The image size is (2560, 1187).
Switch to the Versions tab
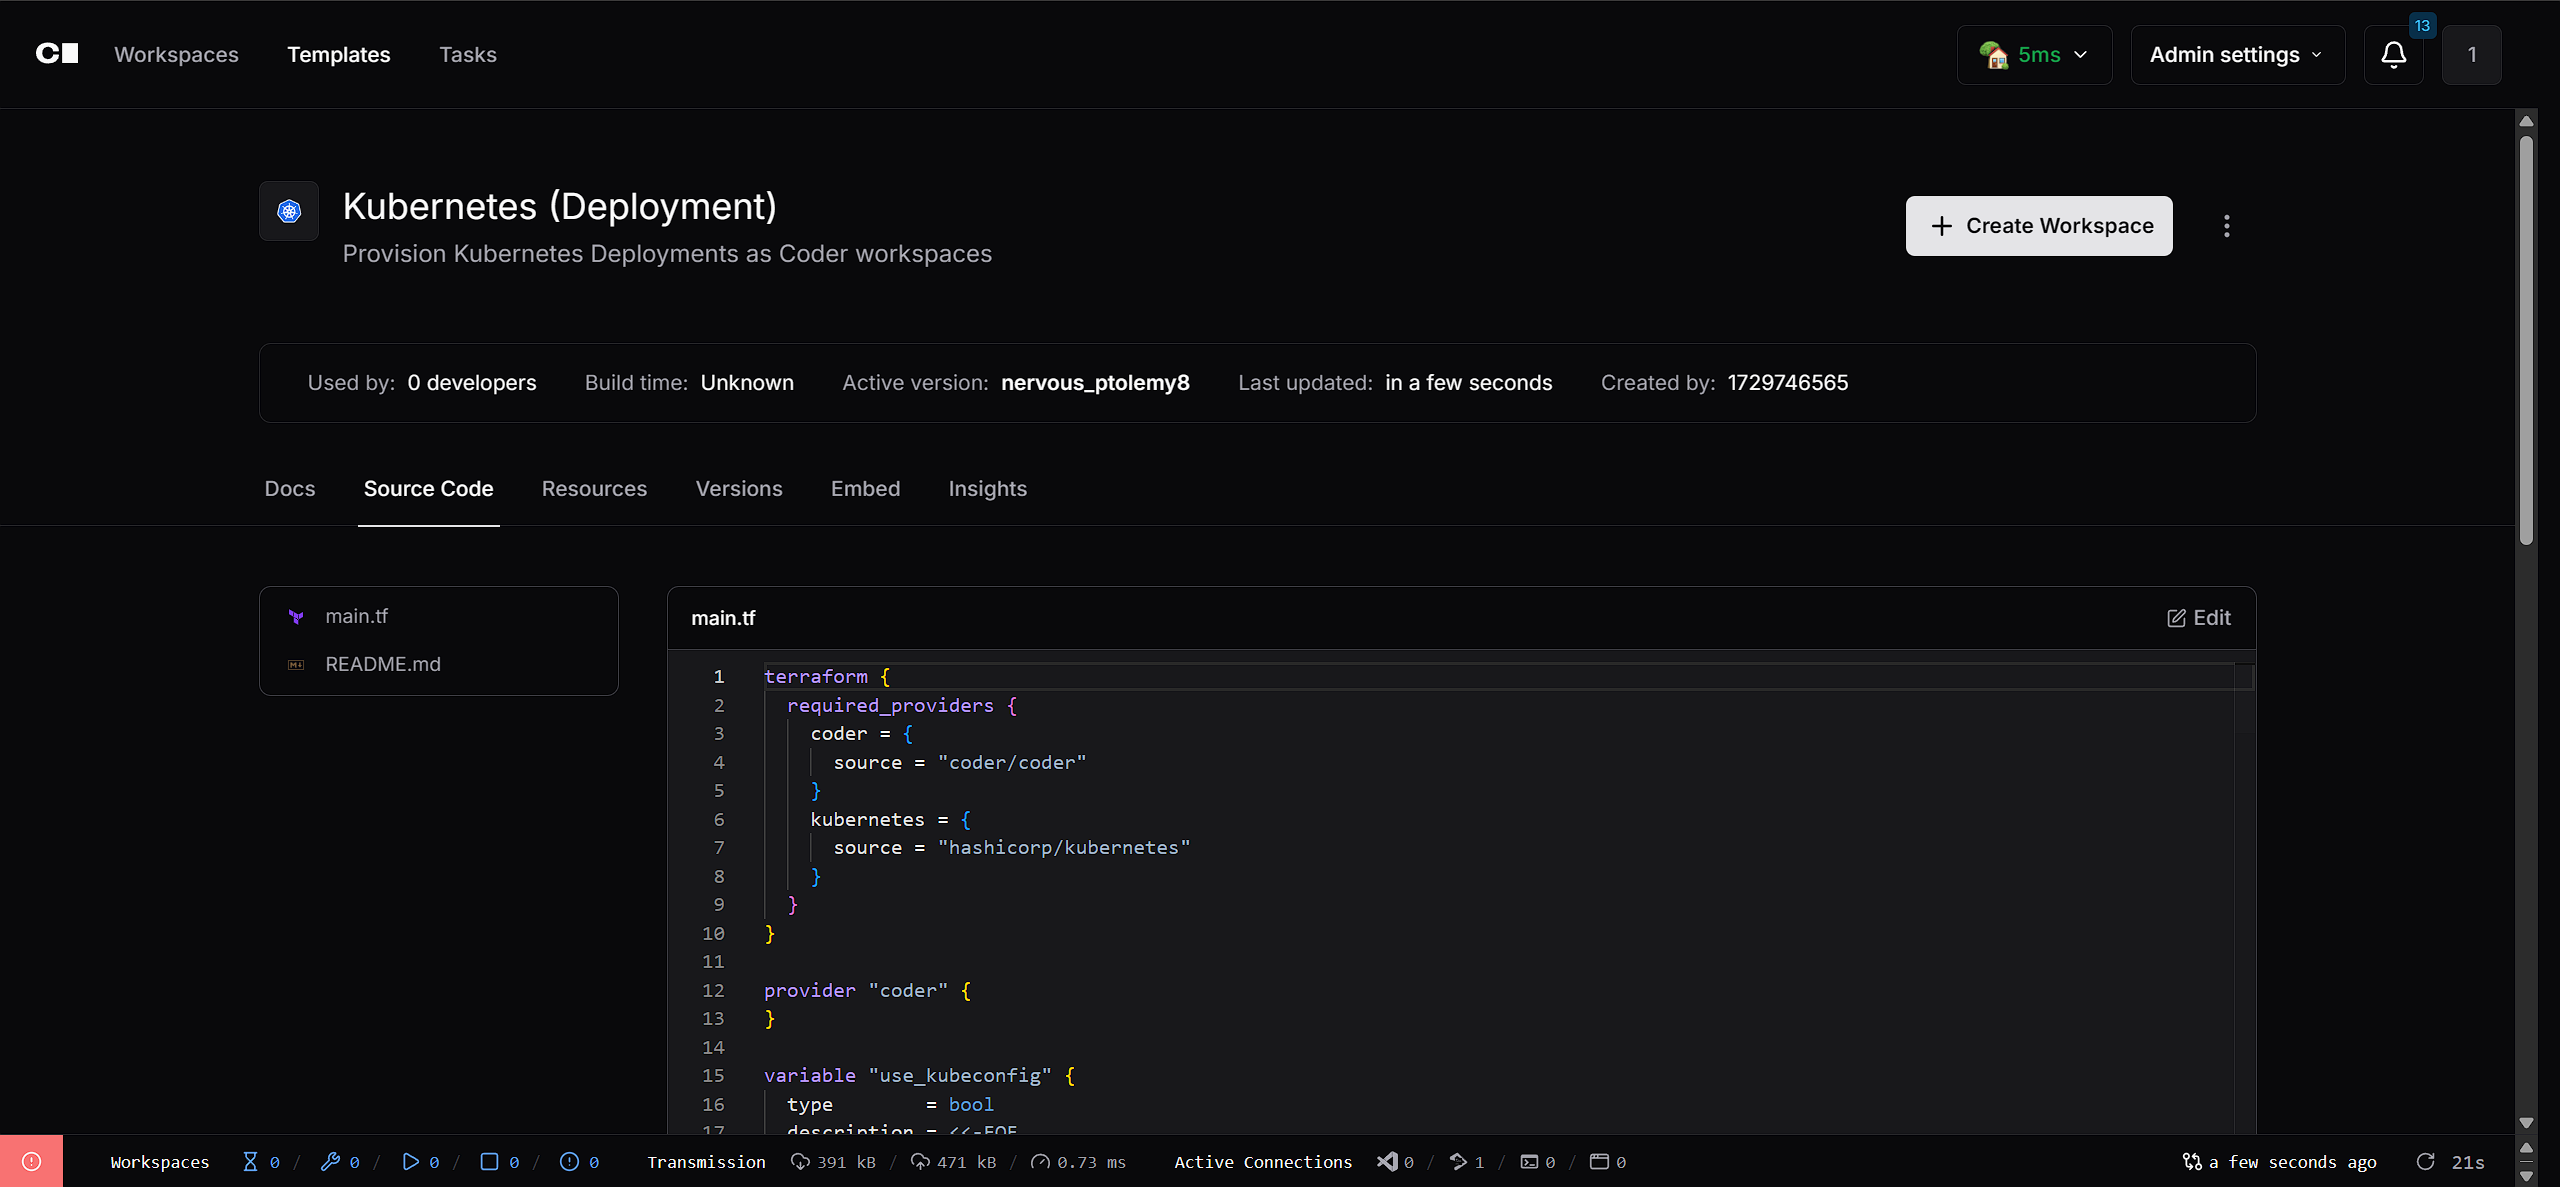click(x=738, y=489)
